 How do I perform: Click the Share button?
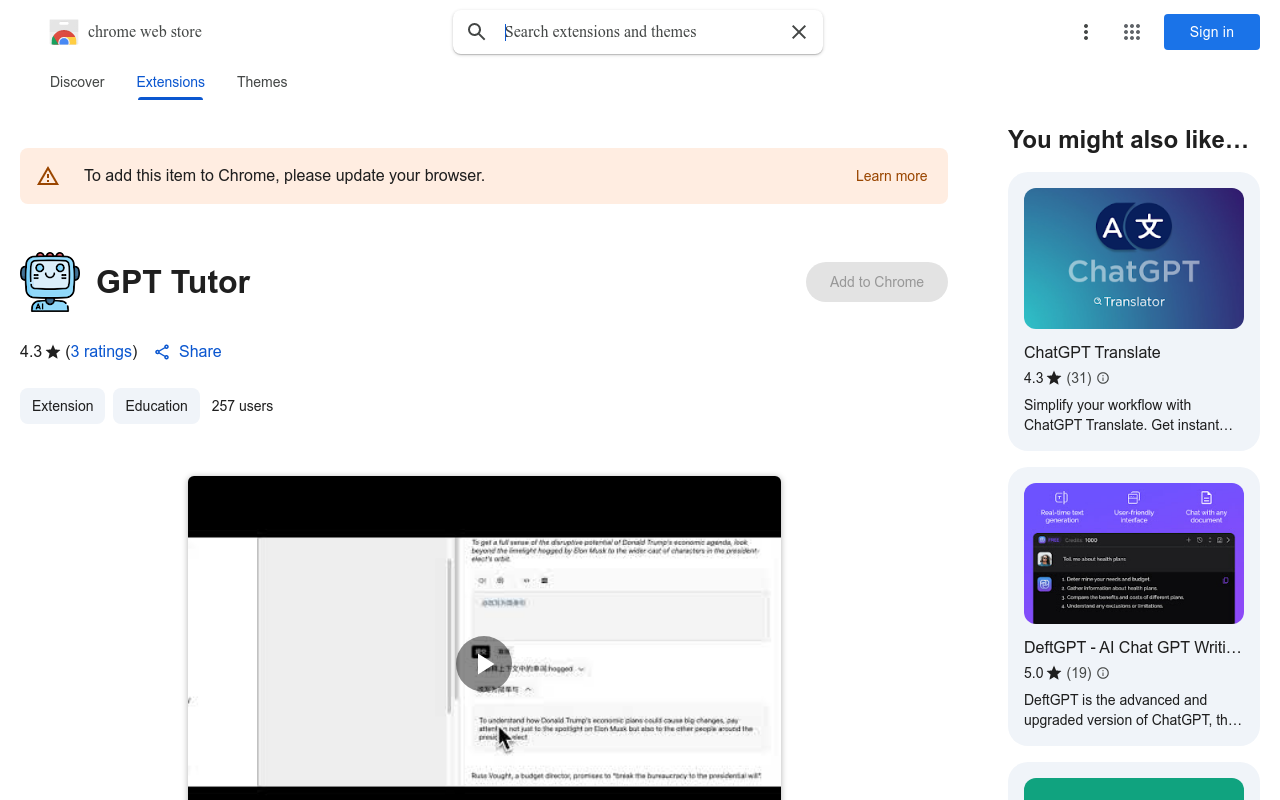pos(188,352)
